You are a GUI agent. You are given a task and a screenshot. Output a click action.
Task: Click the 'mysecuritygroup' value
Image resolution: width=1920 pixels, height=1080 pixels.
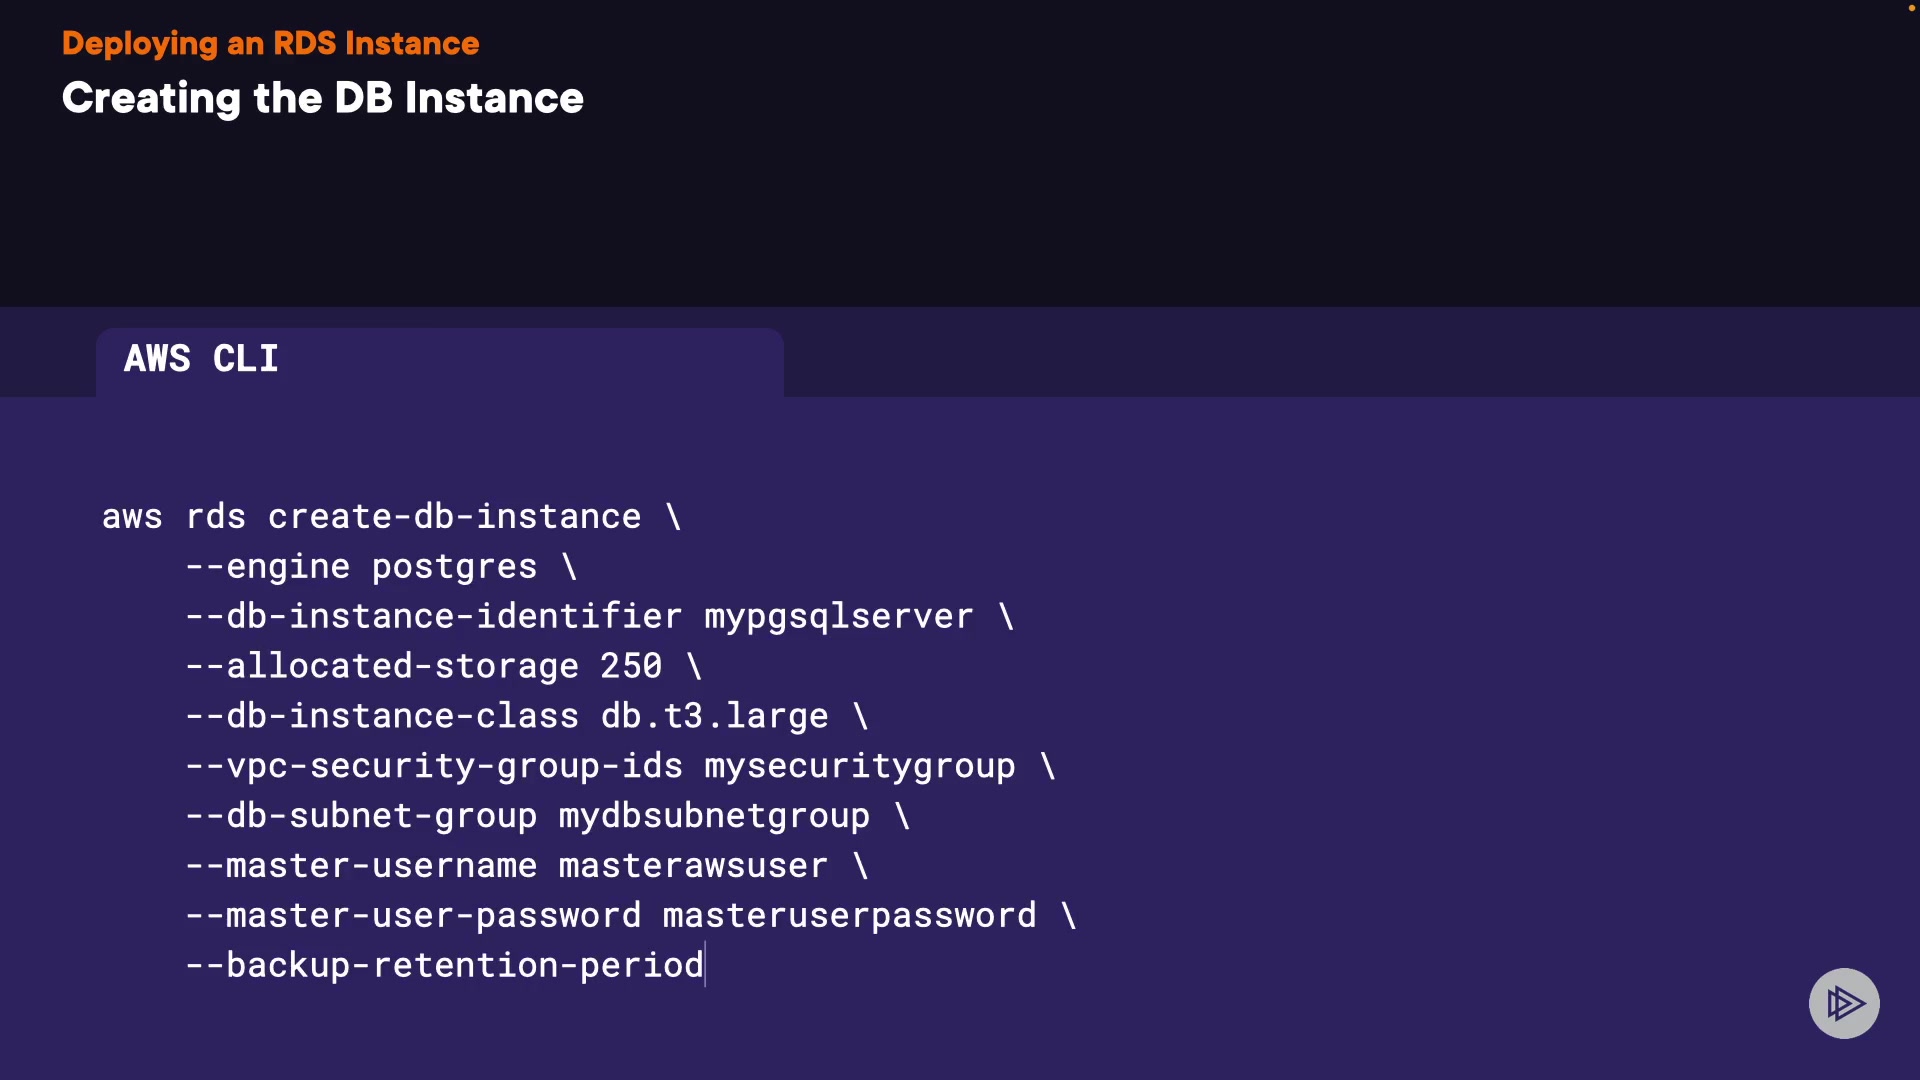coord(859,766)
